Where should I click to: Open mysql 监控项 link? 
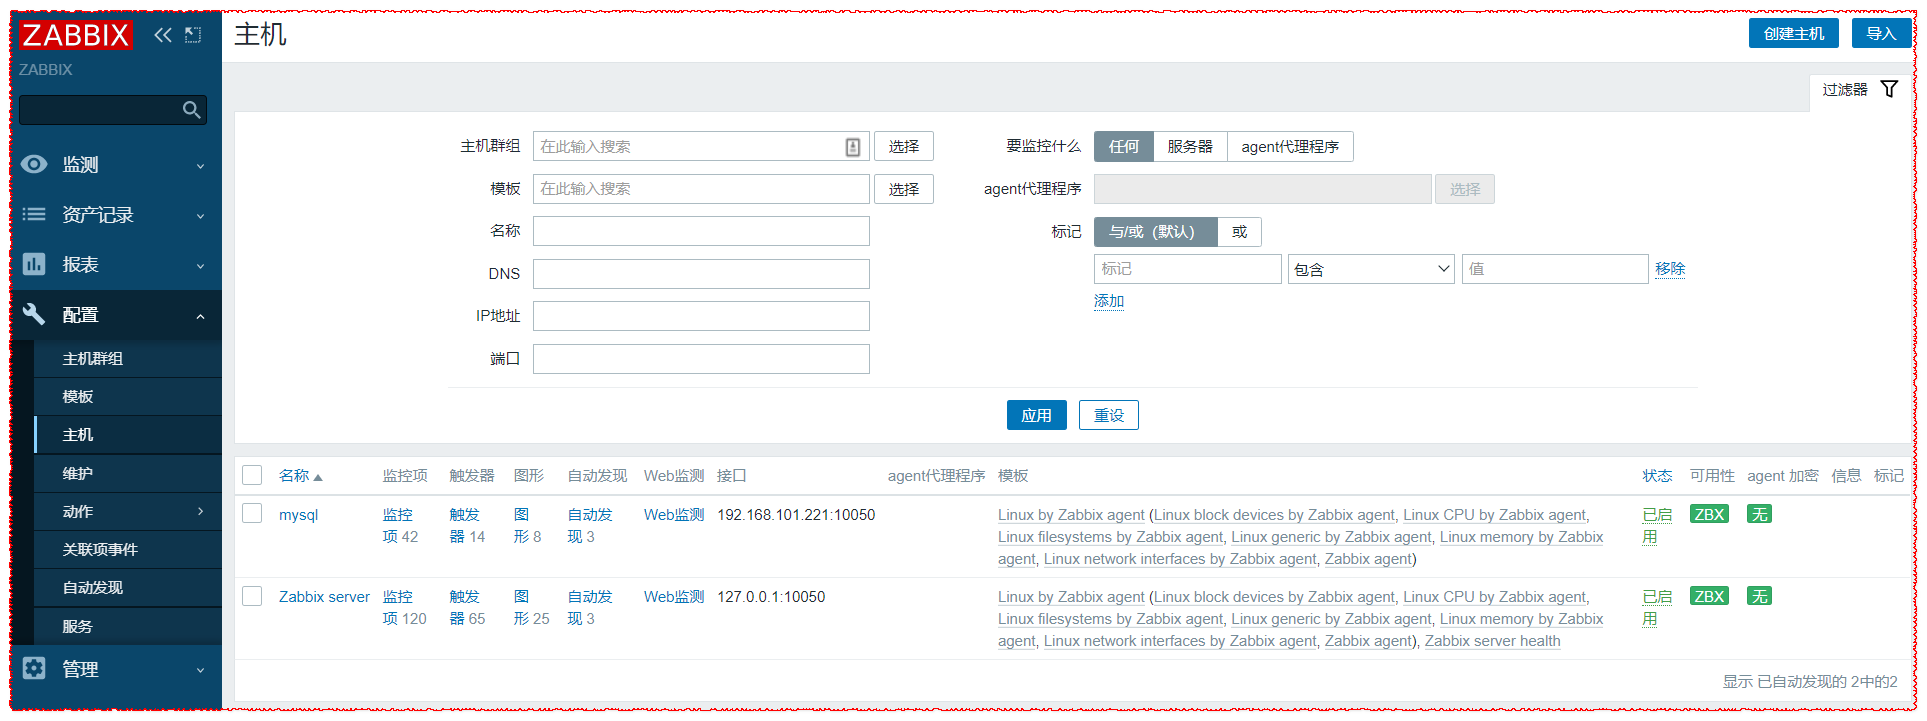[x=398, y=525]
